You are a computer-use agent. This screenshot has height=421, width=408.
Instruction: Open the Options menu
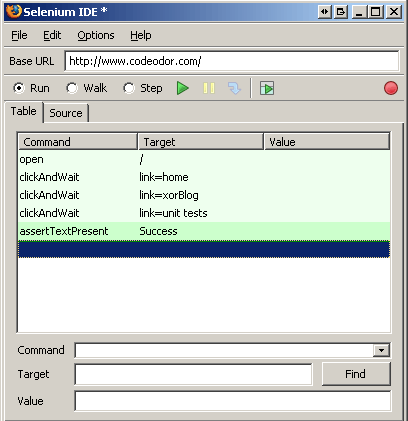pyautogui.click(x=96, y=35)
